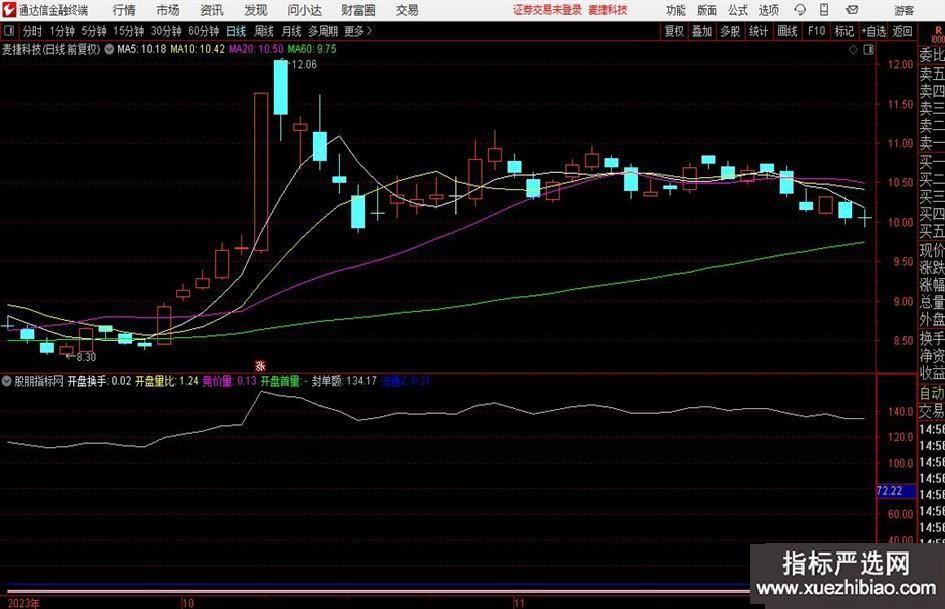Open the 资讯 menu
The height and width of the screenshot is (609, 945).
tap(212, 10)
